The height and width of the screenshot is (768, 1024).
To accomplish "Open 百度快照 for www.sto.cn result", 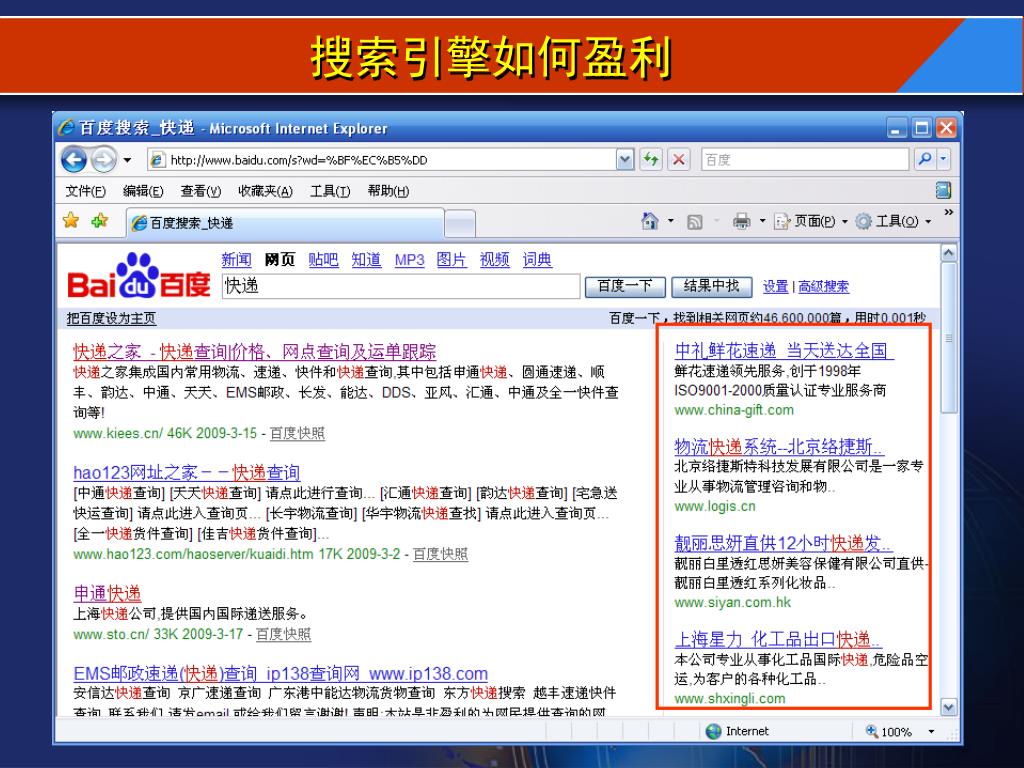I will pos(283,634).
